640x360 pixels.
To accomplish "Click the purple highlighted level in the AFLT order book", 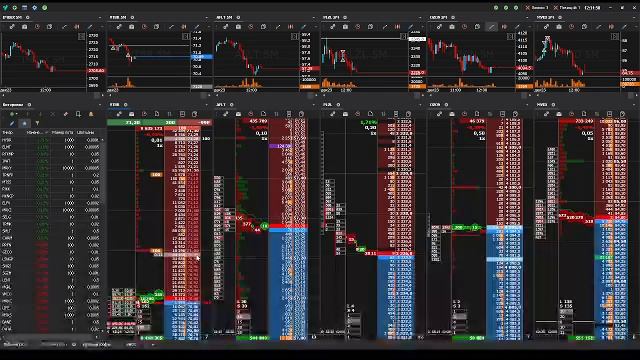I will [x=280, y=146].
